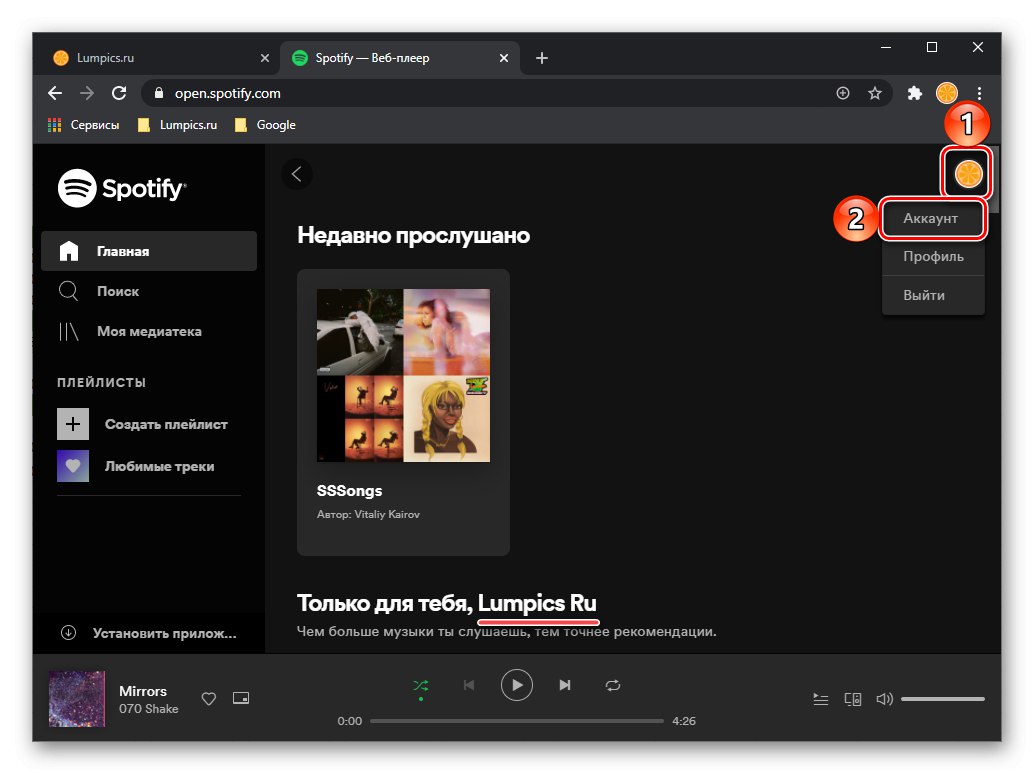Viewport: 1034px width, 774px height.
Task: Go forward in browser history
Action: 87,94
